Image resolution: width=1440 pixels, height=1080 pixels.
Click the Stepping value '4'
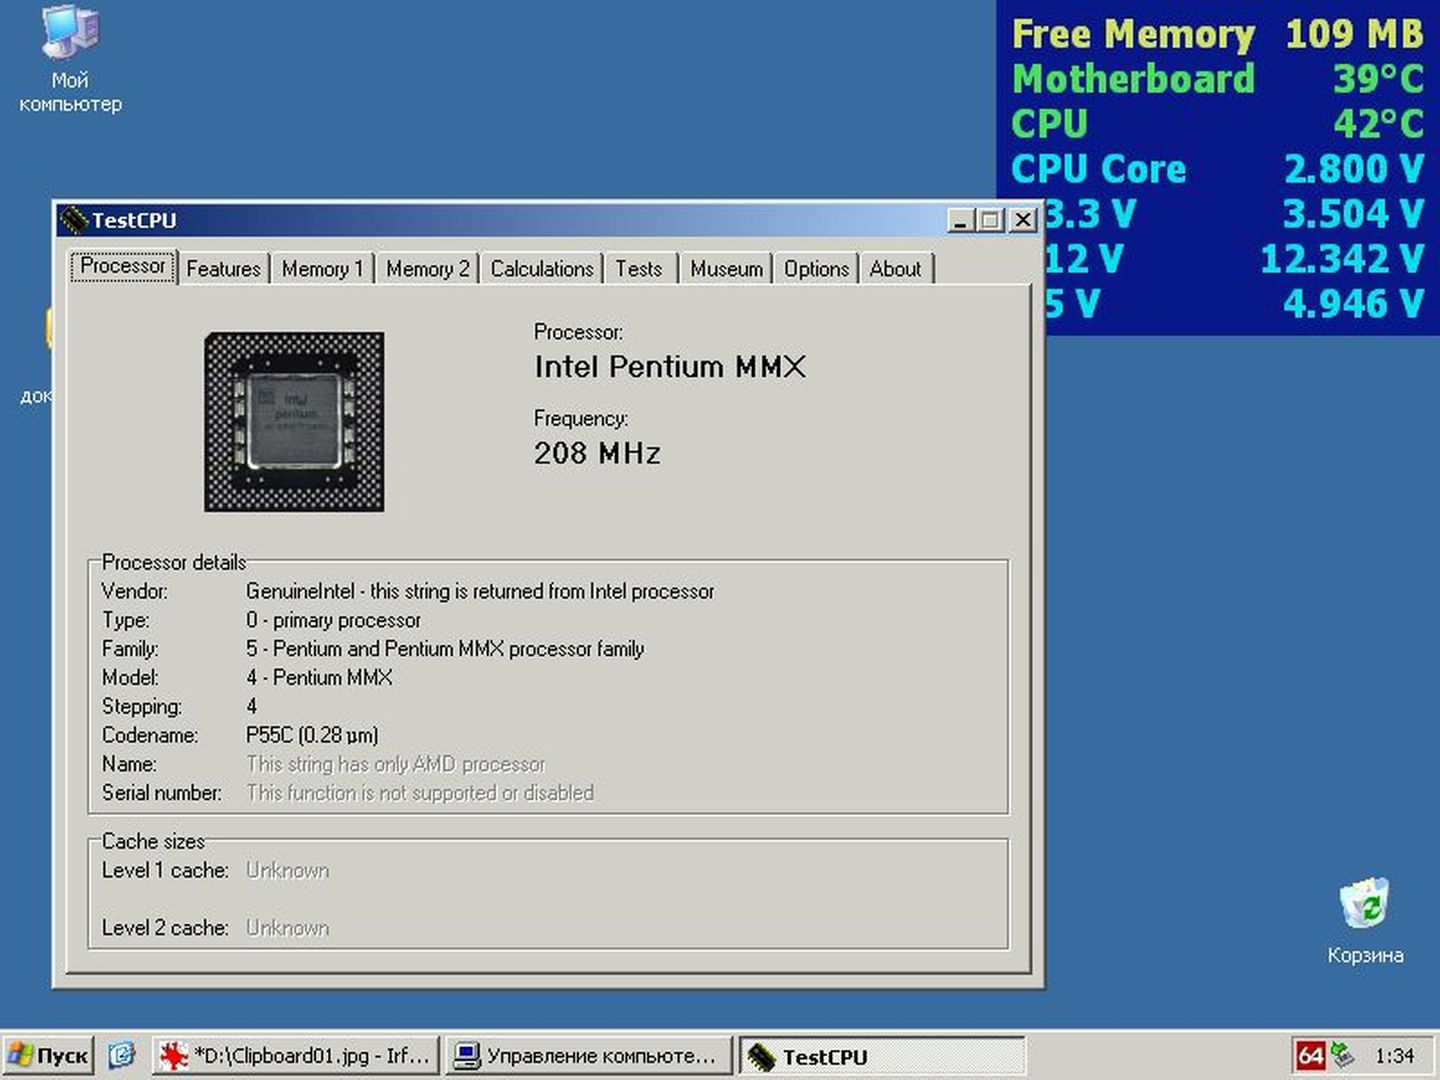click(x=252, y=706)
